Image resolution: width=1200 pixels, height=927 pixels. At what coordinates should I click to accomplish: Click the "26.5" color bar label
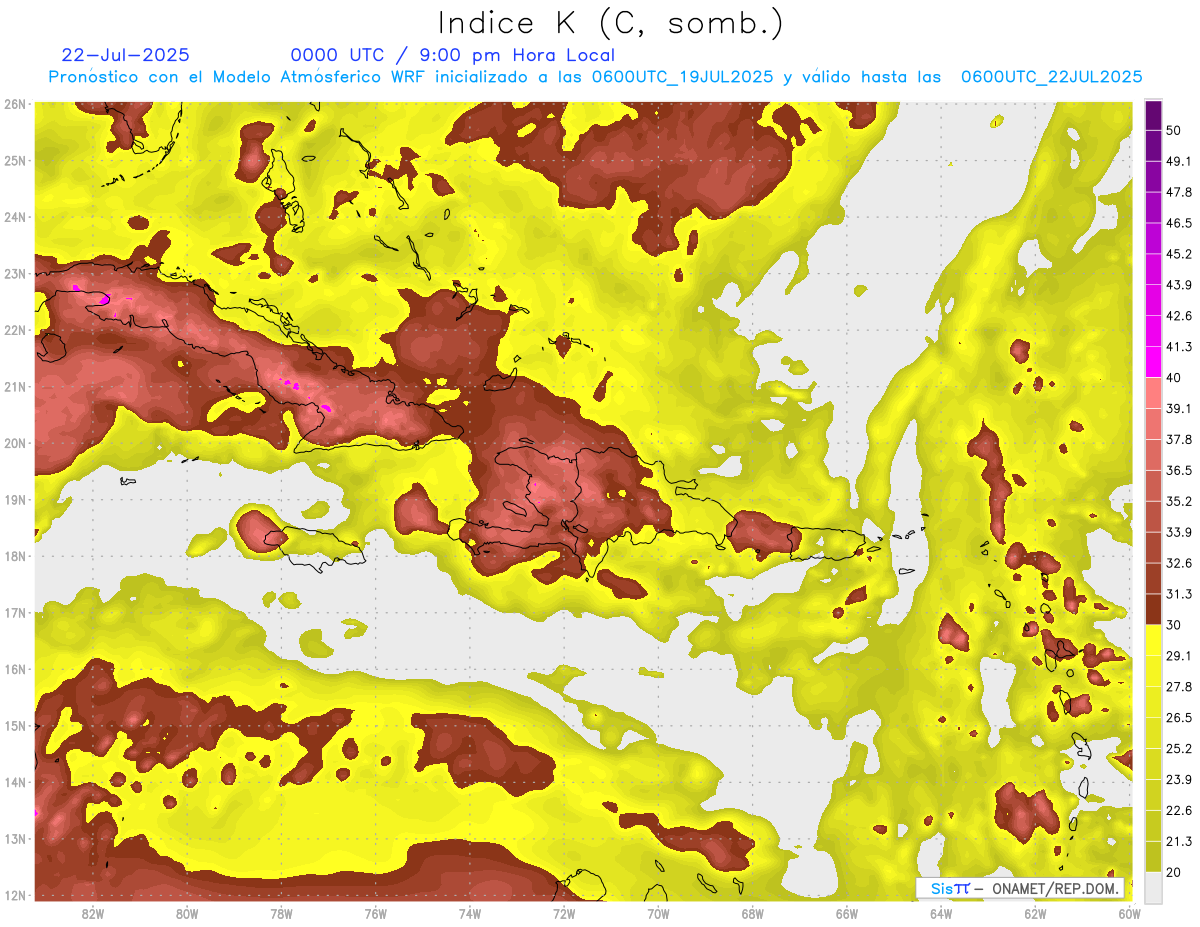click(1178, 717)
